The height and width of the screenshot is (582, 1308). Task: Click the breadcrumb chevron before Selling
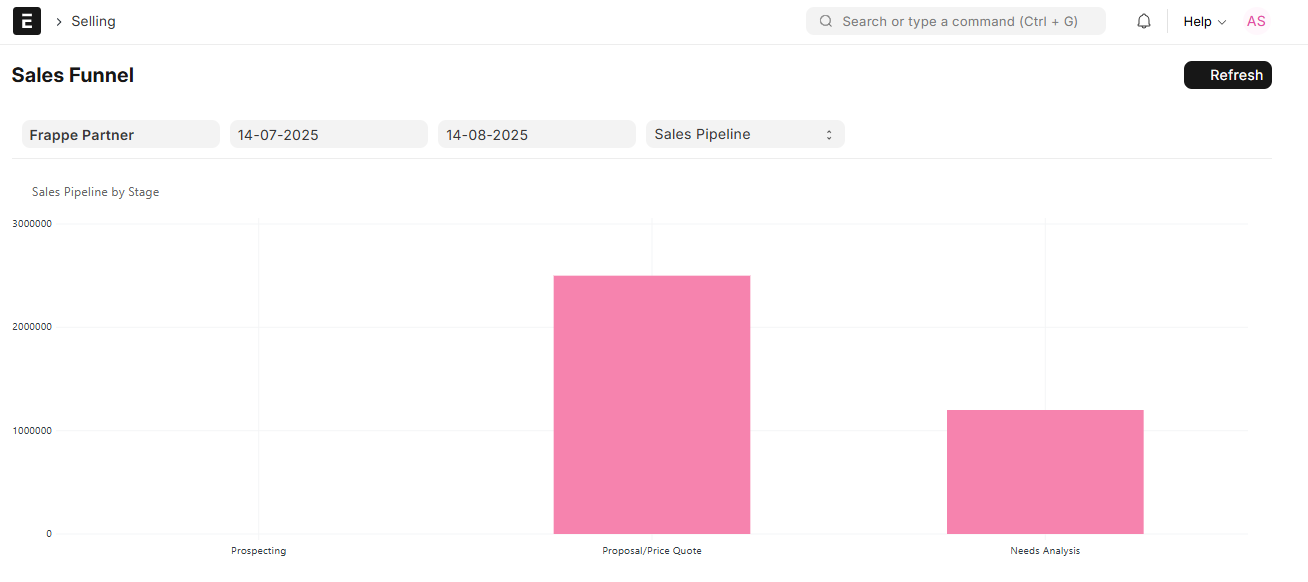pos(59,22)
